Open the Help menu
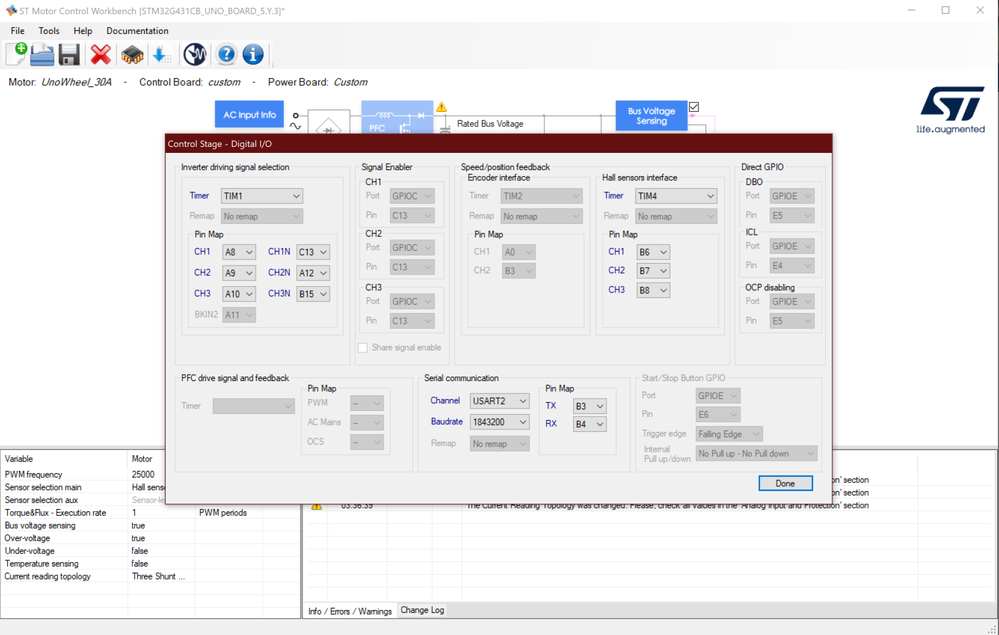This screenshot has height=635, width=999. tap(82, 31)
